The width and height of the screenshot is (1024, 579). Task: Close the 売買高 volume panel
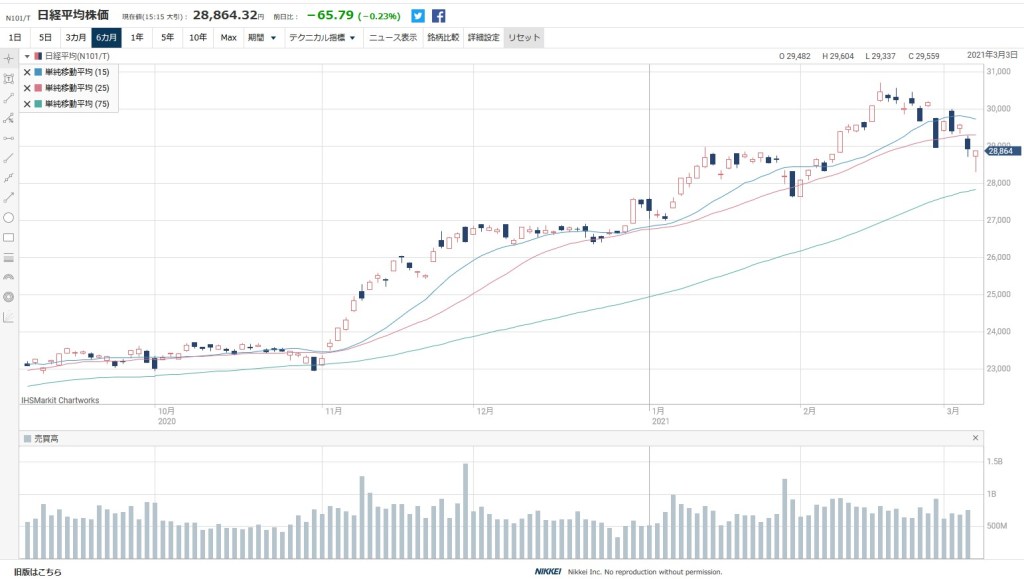pyautogui.click(x=975, y=438)
